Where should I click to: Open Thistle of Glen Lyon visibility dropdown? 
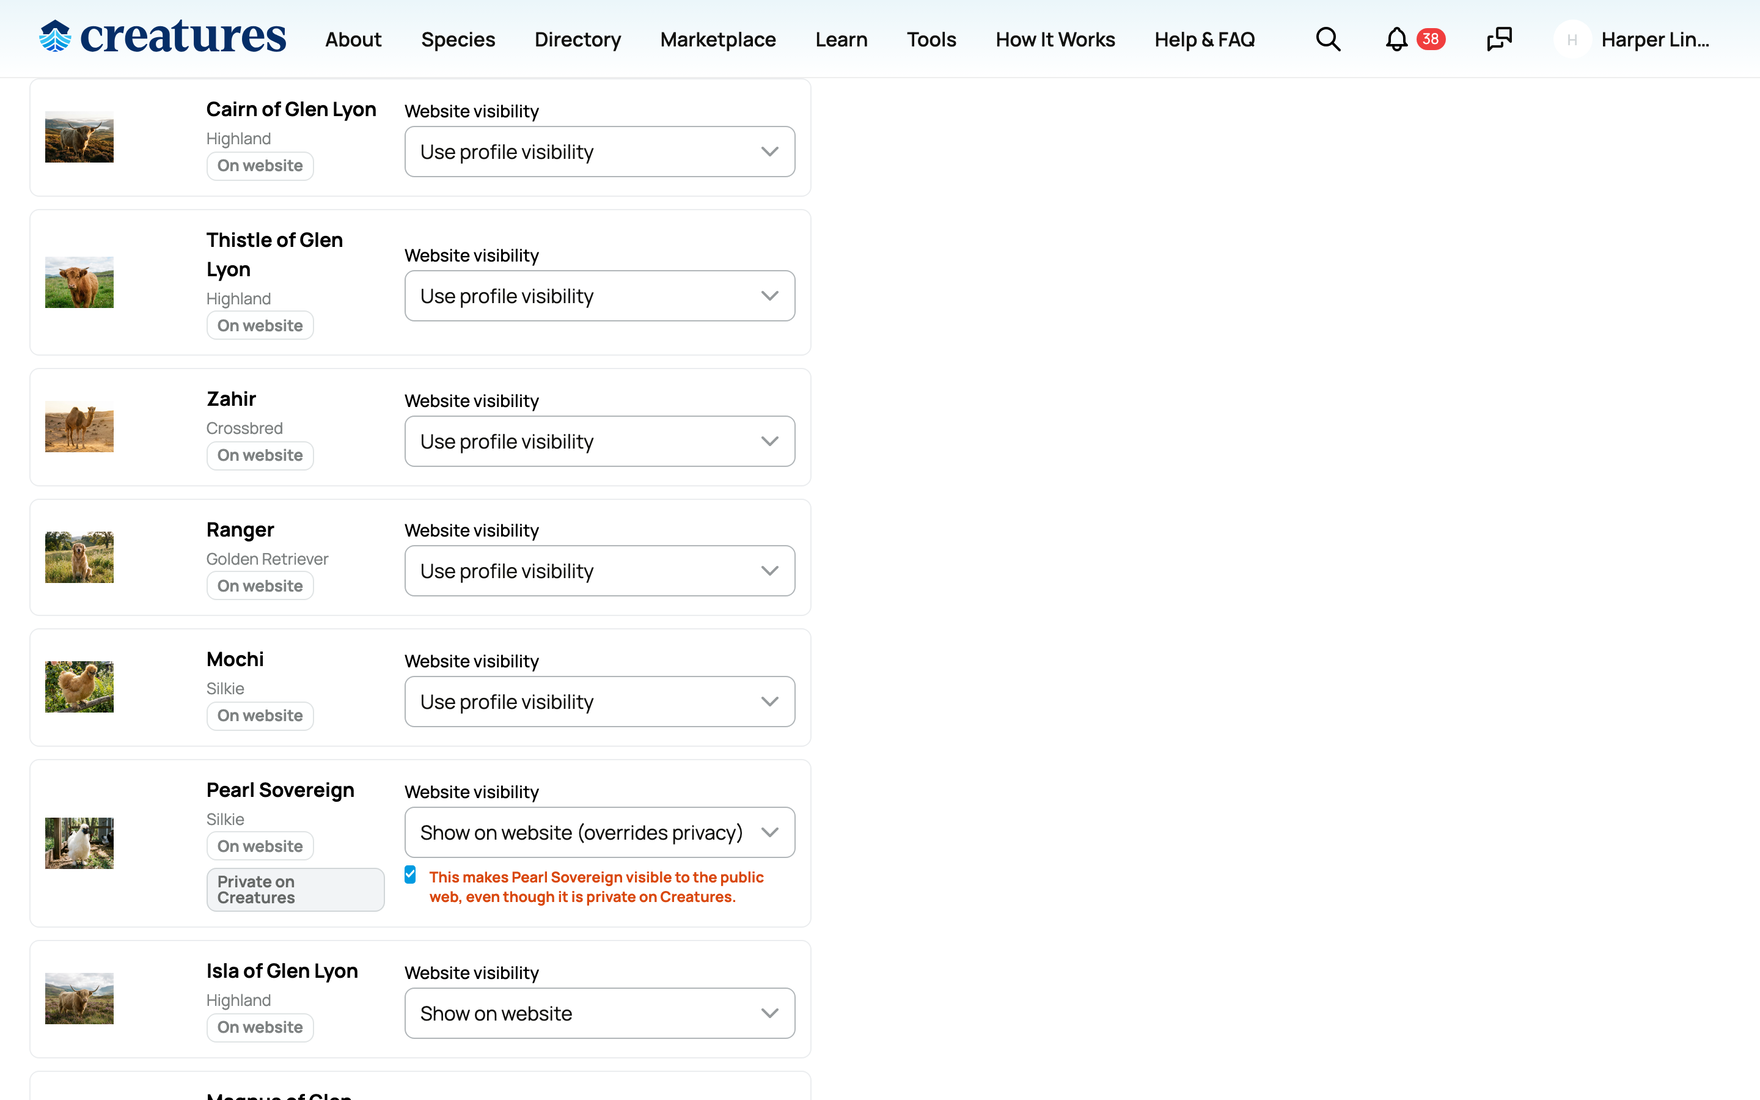[x=600, y=296]
